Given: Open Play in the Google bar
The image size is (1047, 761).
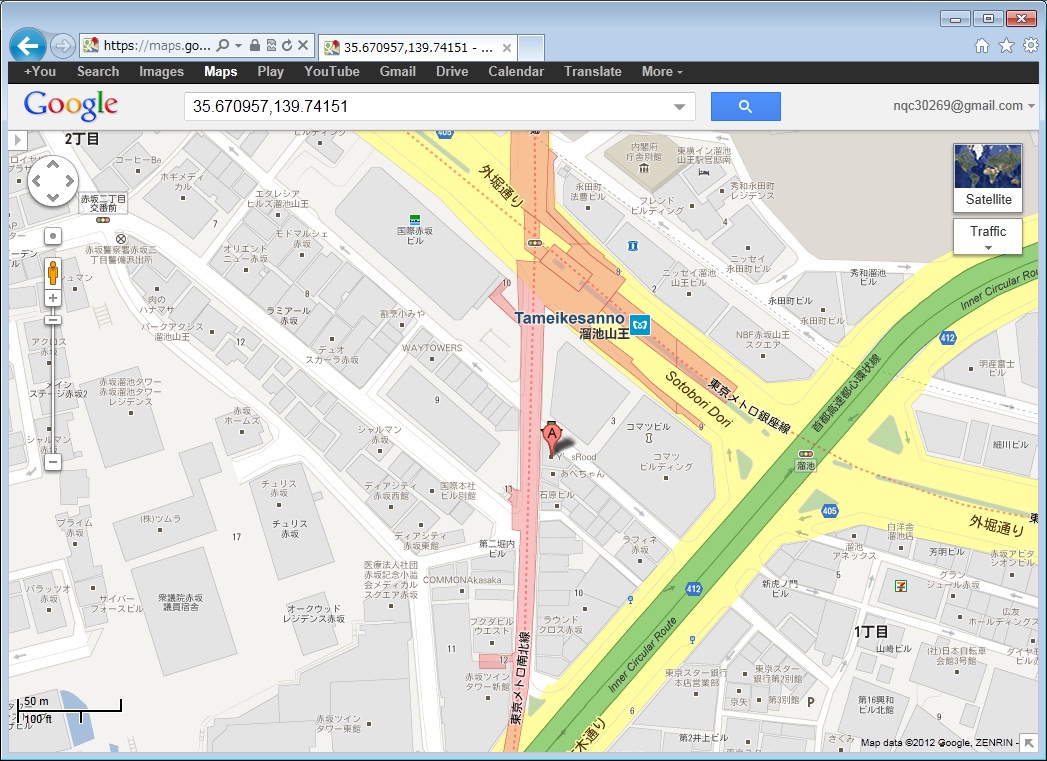Looking at the screenshot, I should pyautogui.click(x=270, y=71).
